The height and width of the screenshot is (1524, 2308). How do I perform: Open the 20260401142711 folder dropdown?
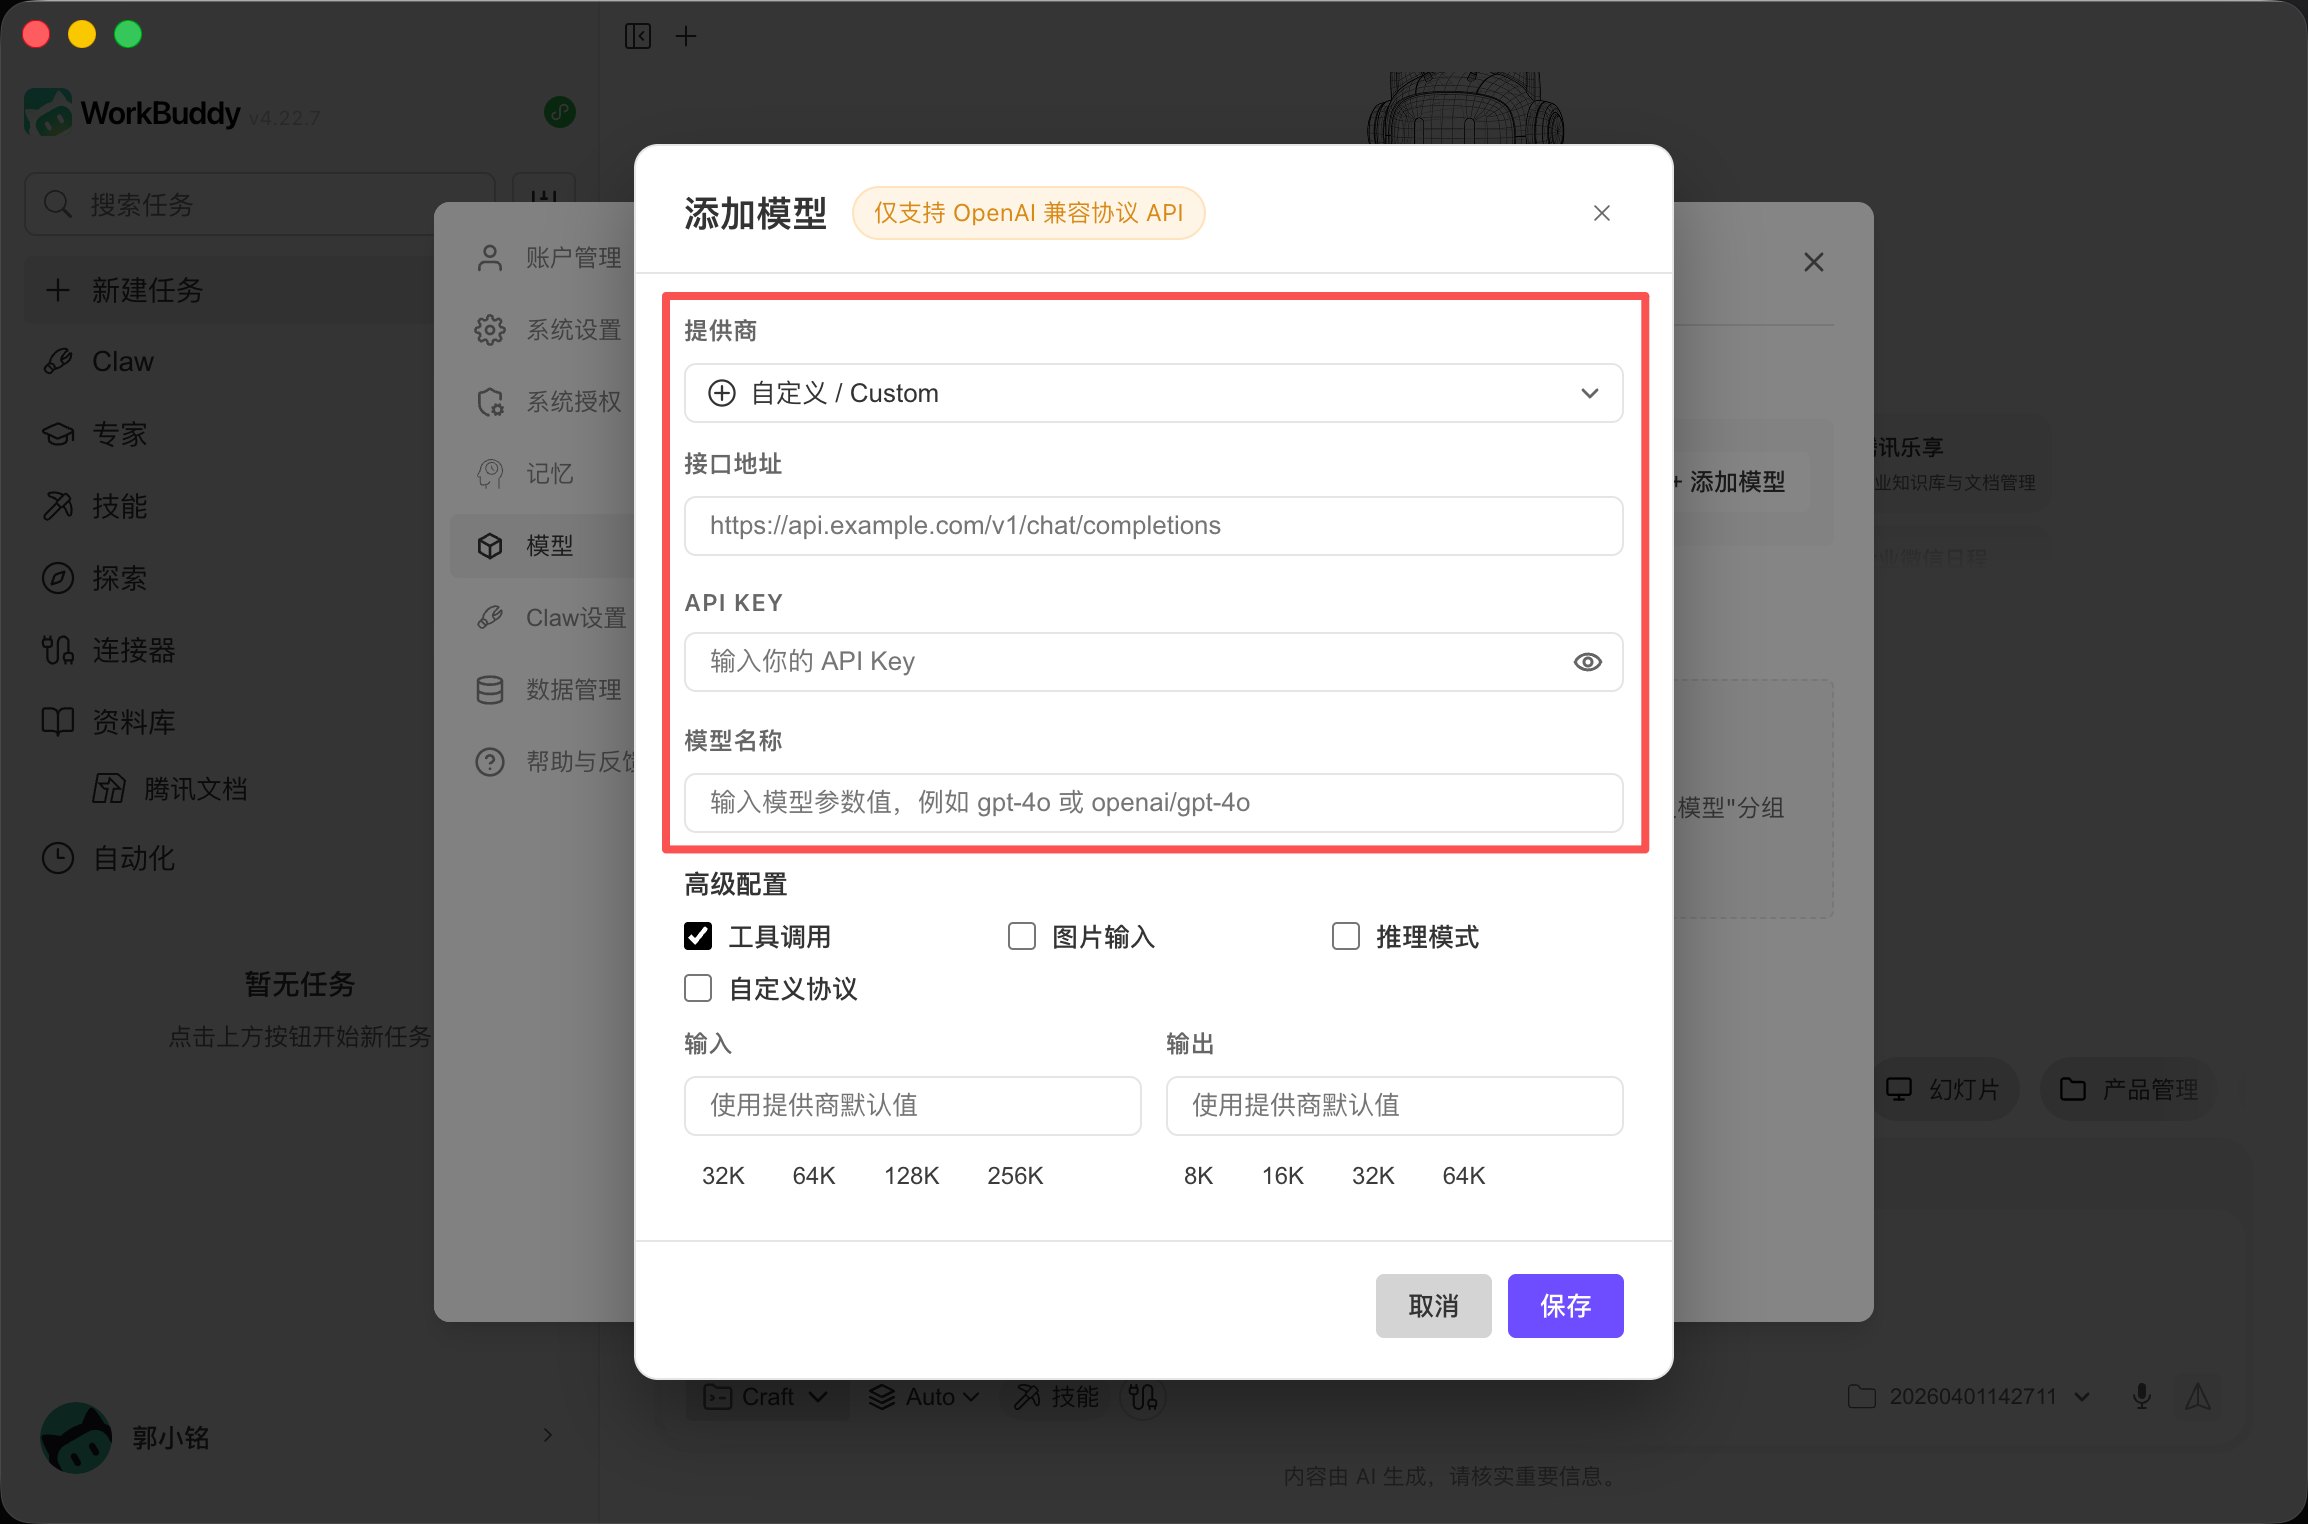1969,1396
